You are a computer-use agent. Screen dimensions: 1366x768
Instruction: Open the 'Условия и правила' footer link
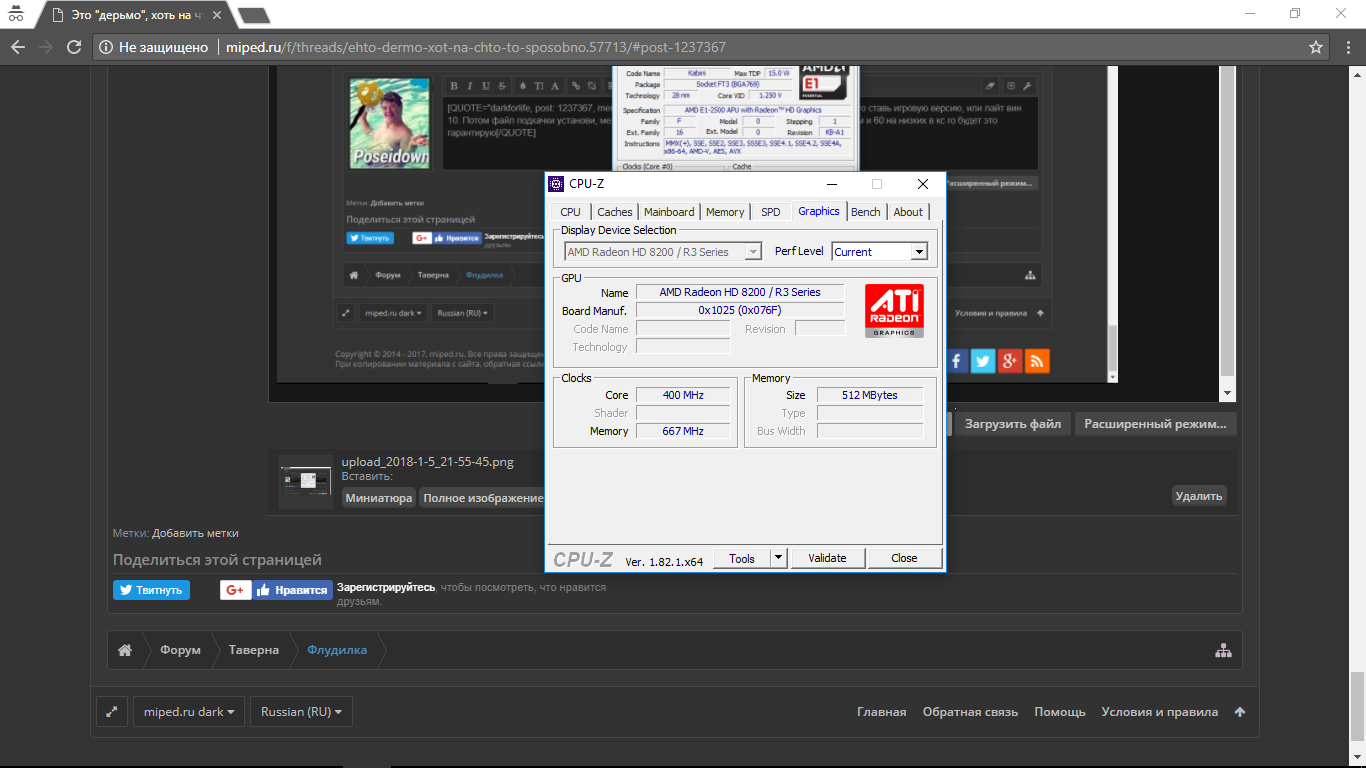(1160, 712)
